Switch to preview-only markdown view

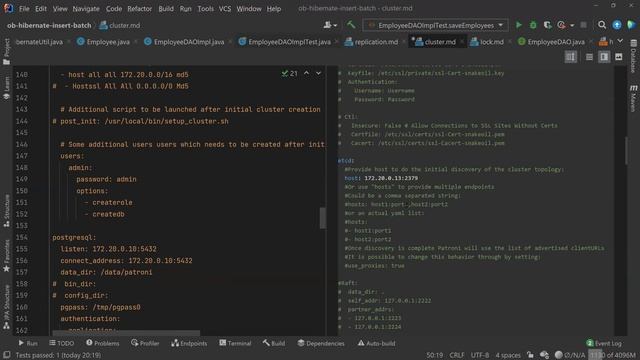pos(619,57)
